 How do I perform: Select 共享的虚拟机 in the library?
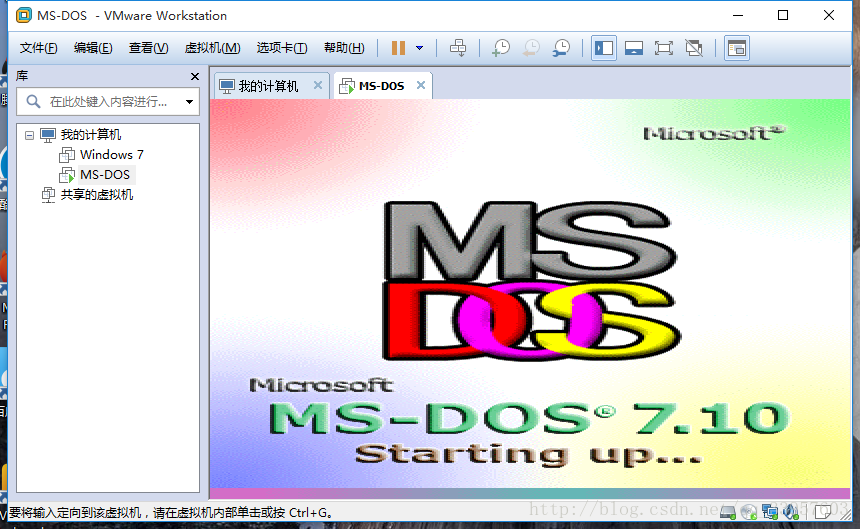tap(97, 195)
